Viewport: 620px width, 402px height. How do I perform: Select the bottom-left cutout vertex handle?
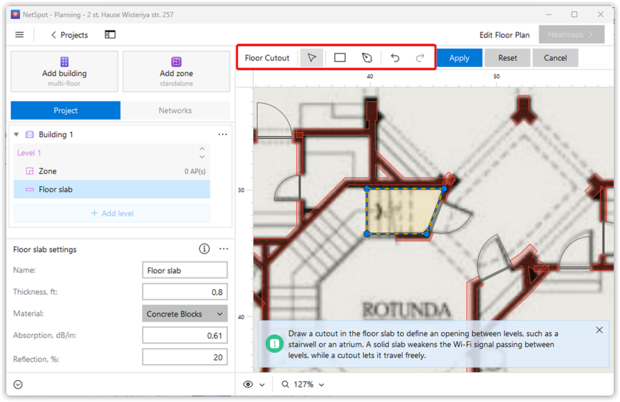pos(367,234)
